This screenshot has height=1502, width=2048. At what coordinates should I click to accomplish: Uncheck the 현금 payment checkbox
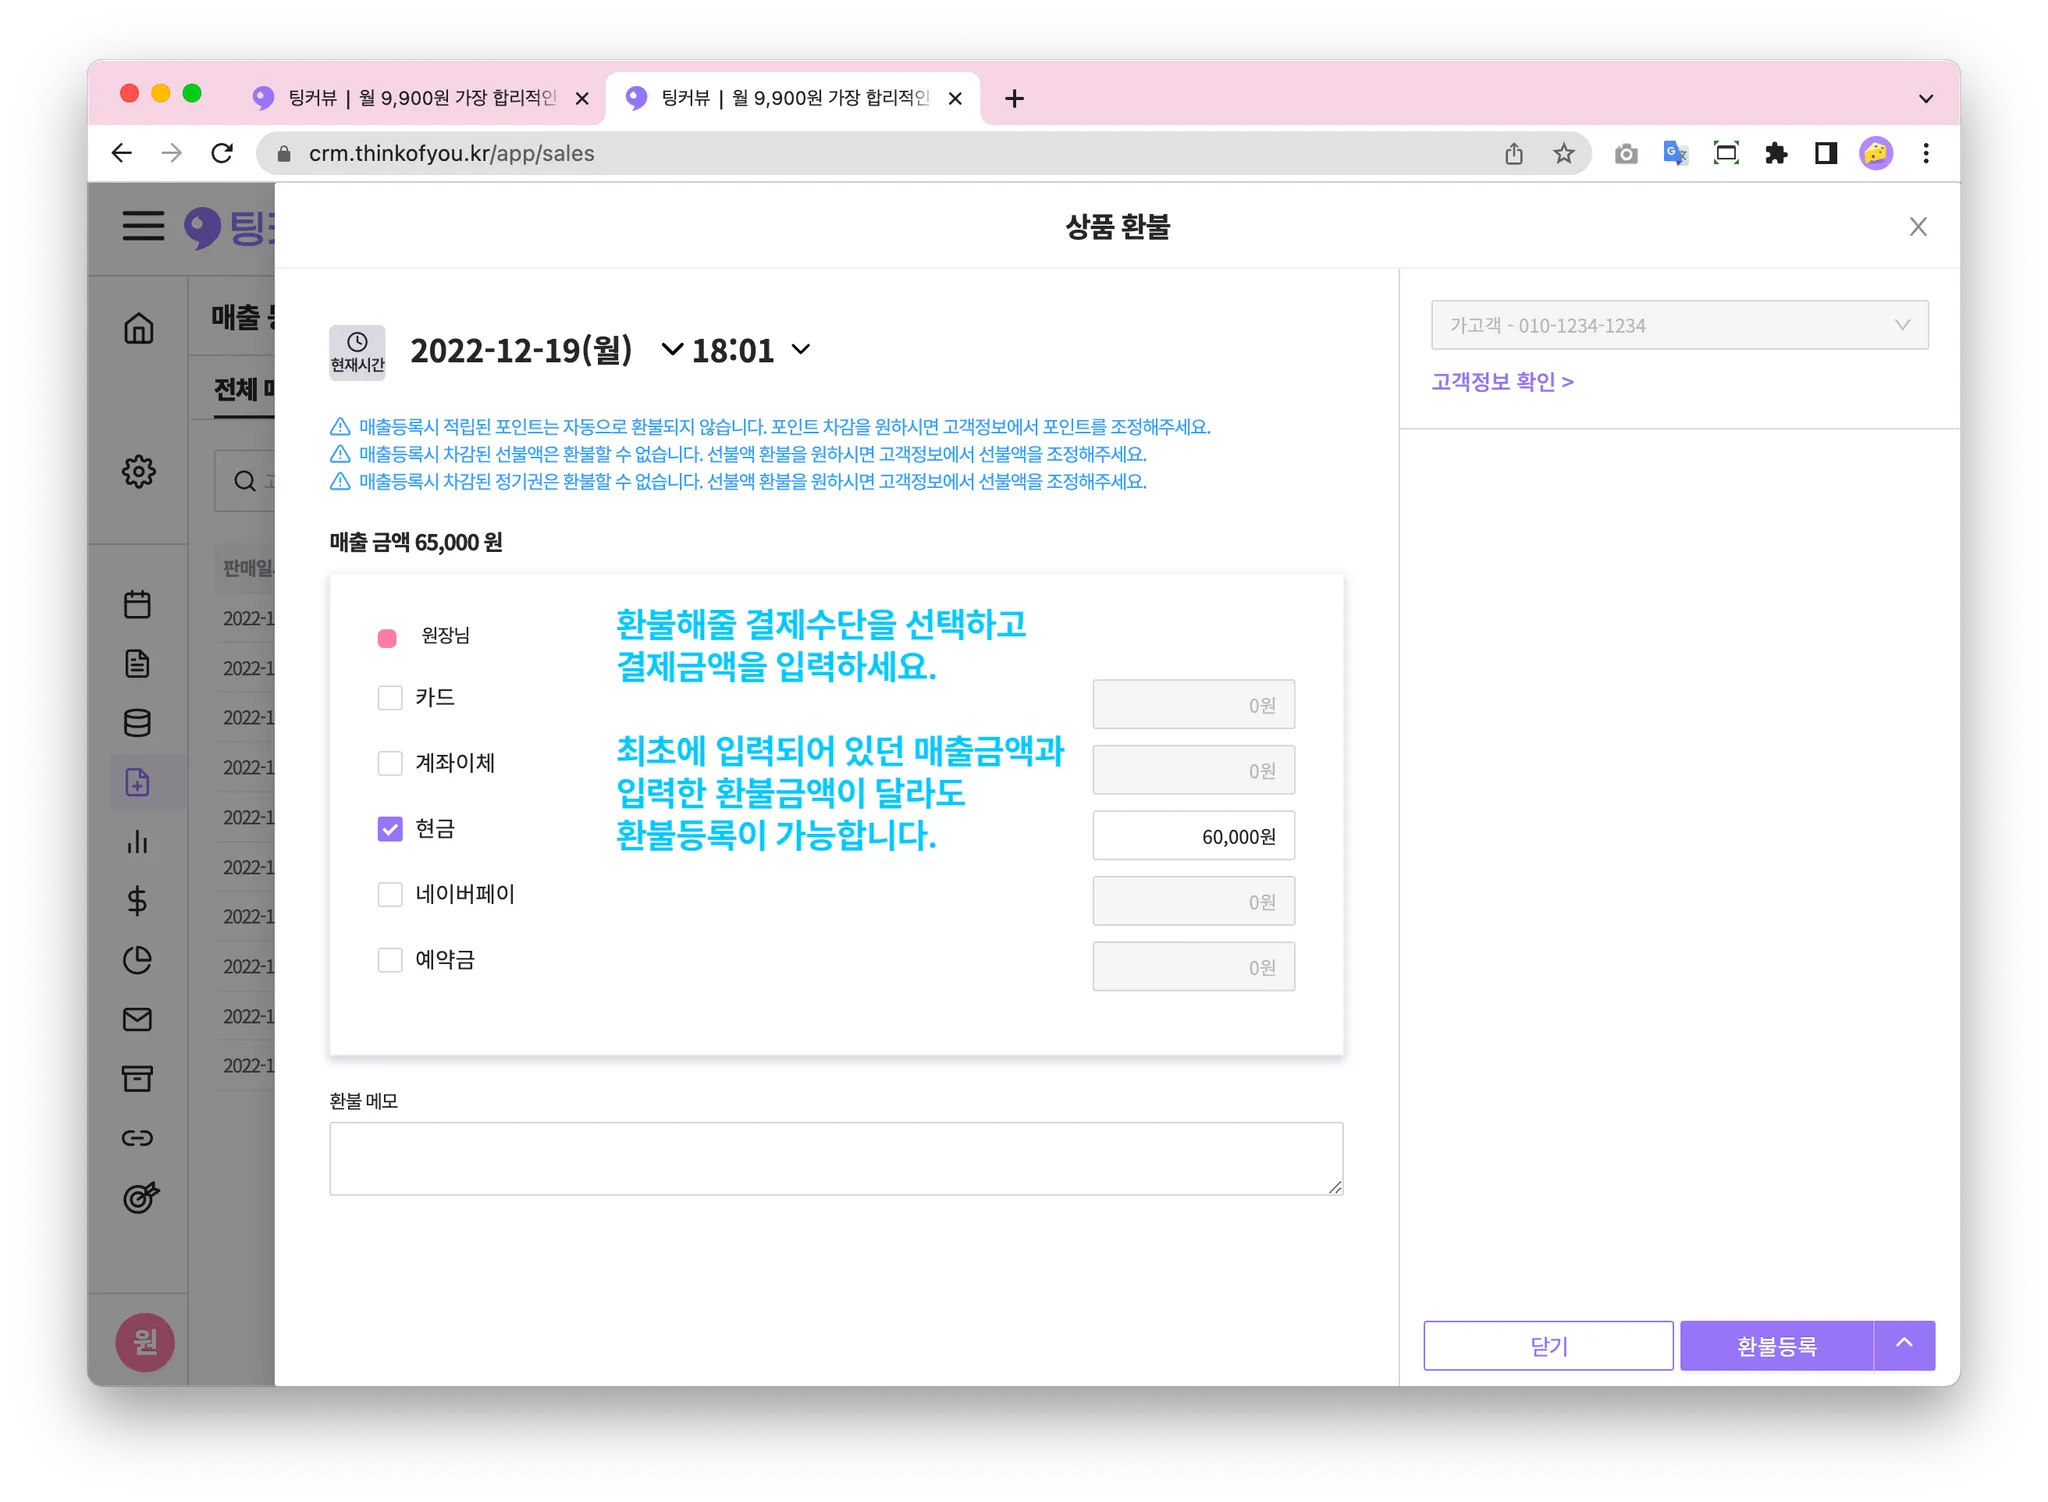(390, 829)
